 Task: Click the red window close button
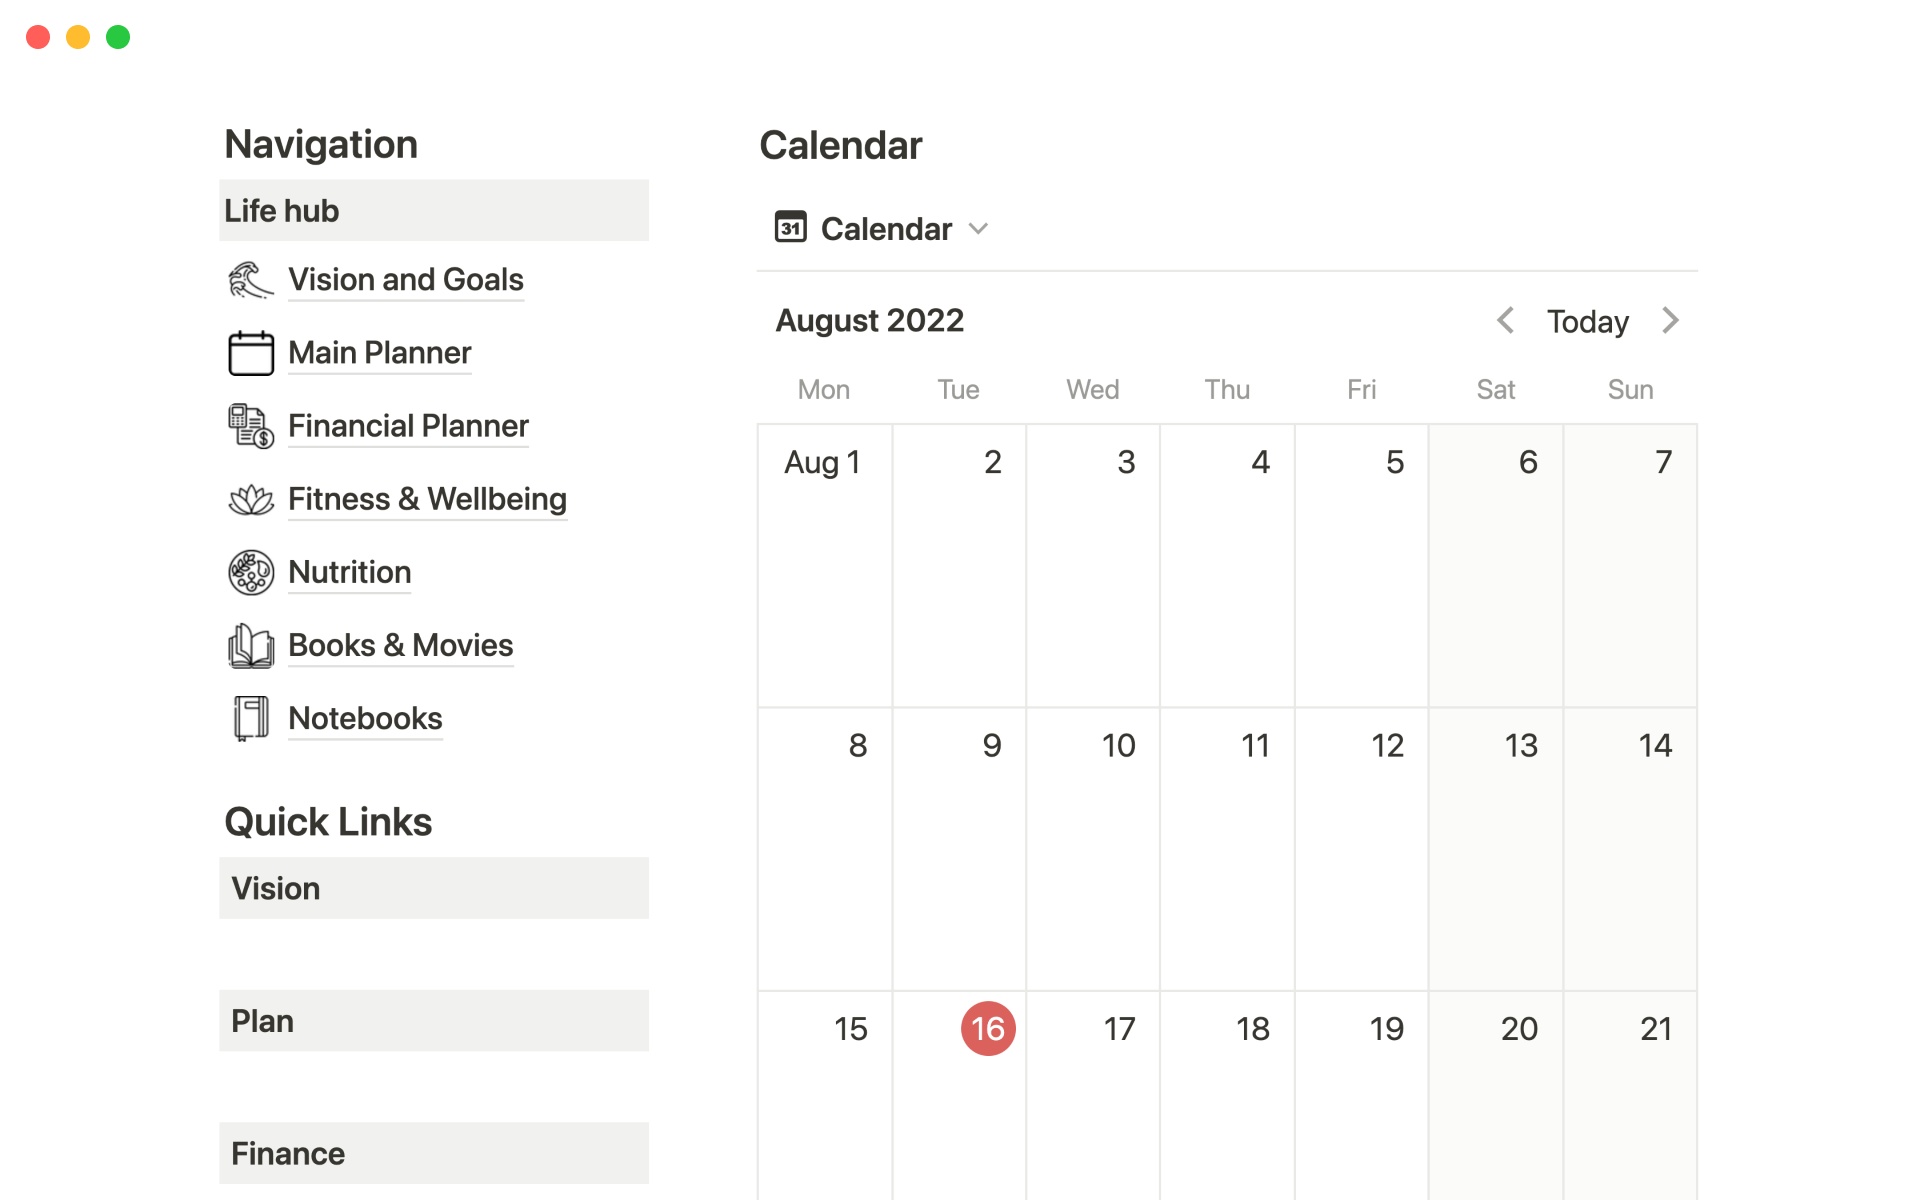38,37
